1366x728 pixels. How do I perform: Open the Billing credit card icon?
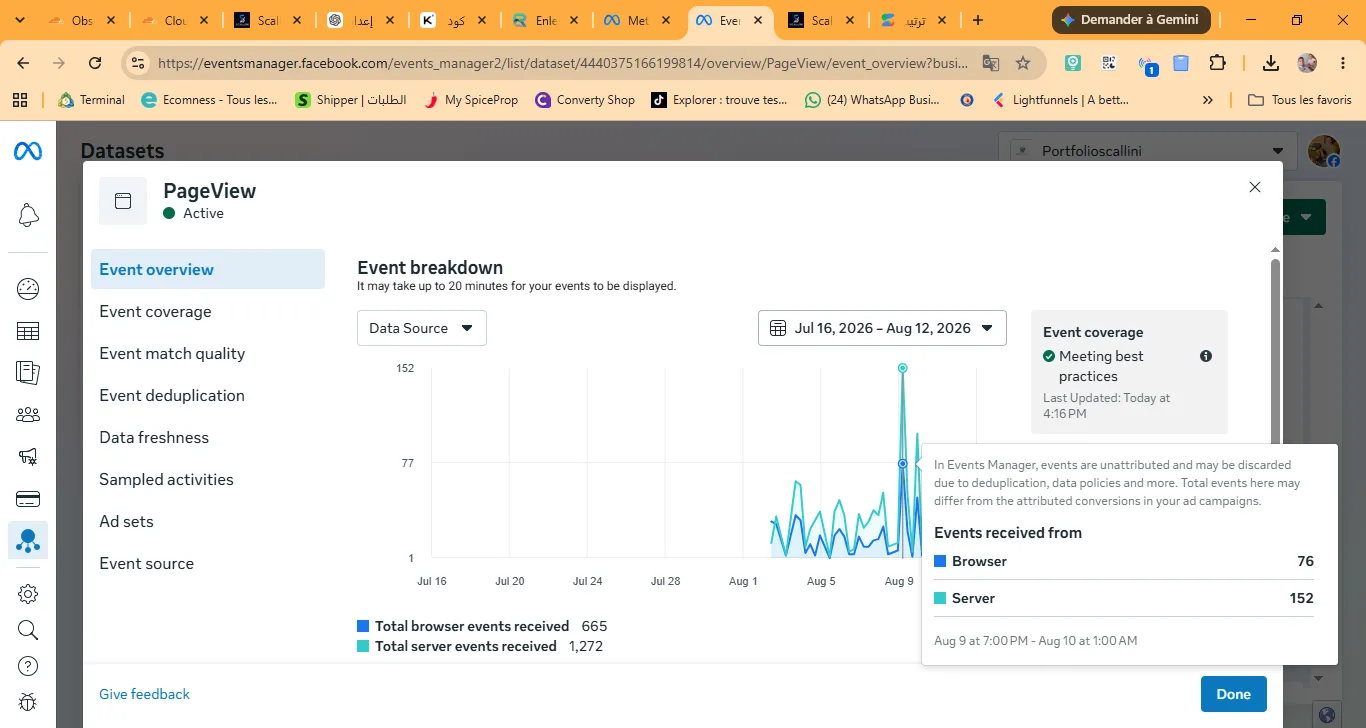28,499
